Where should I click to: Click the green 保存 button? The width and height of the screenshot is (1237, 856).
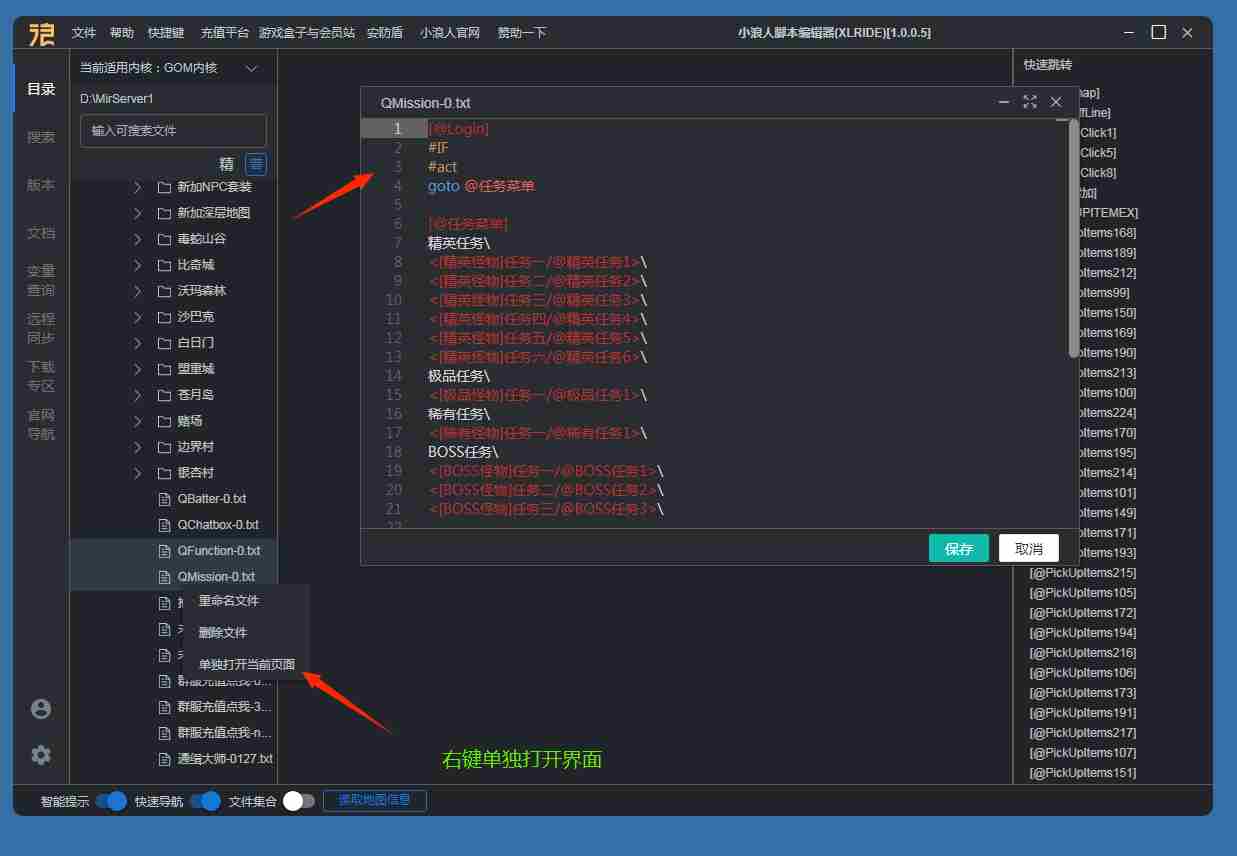click(958, 549)
